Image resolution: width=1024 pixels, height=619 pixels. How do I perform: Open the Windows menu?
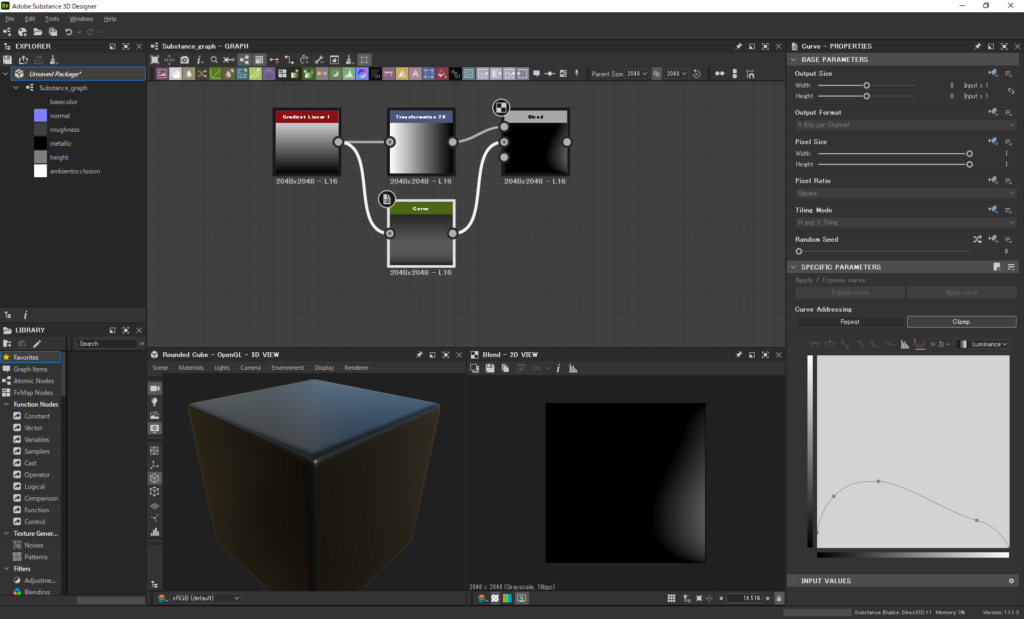pos(81,19)
